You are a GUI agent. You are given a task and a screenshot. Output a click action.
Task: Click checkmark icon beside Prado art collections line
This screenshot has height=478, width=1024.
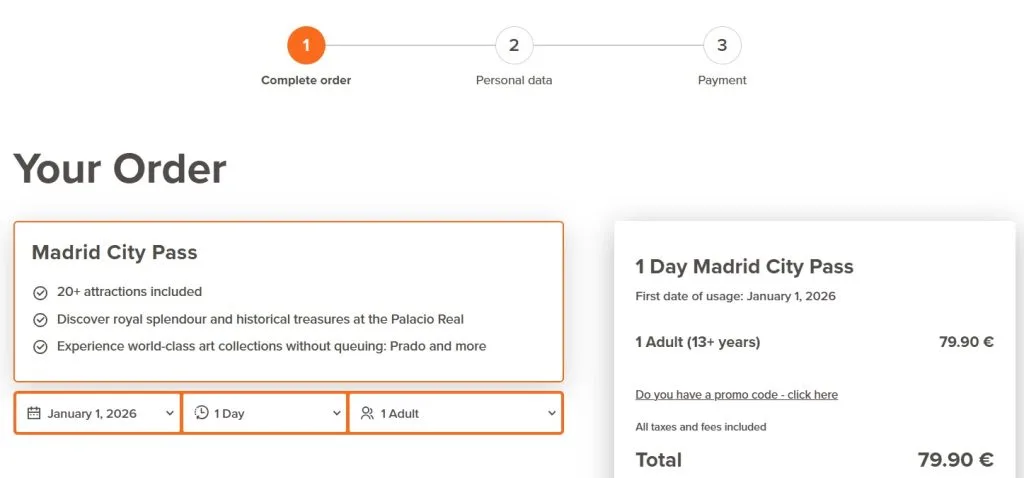[40, 347]
